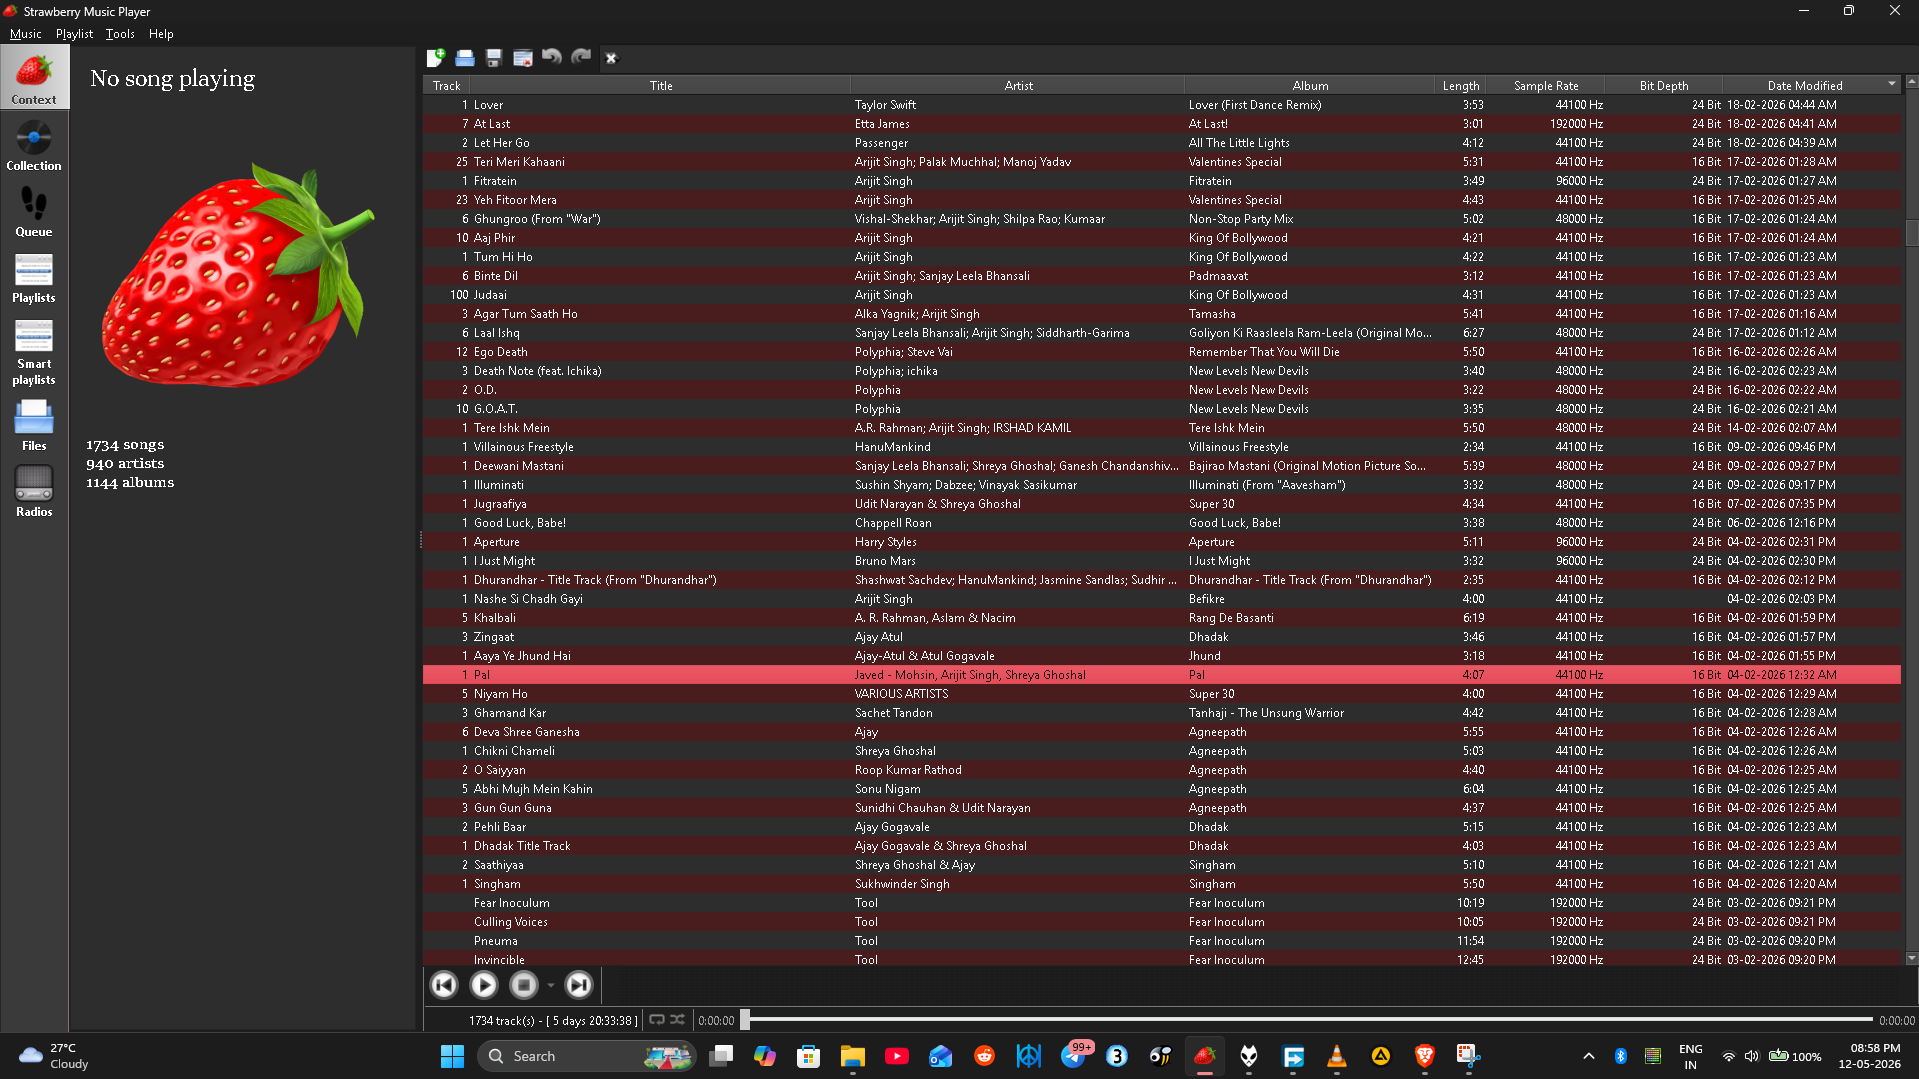Open the Context sidebar view
Screen dimensions: 1919x1079
pos(34,78)
